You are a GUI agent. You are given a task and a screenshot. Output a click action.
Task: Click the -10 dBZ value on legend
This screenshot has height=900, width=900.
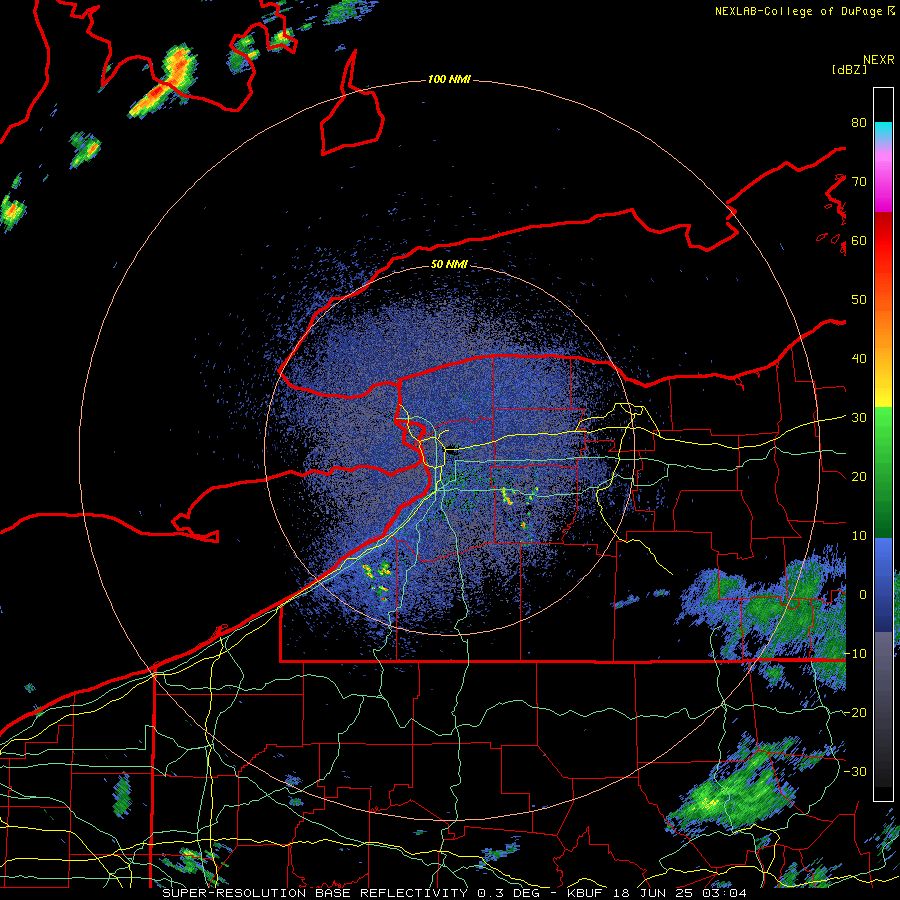855,654
